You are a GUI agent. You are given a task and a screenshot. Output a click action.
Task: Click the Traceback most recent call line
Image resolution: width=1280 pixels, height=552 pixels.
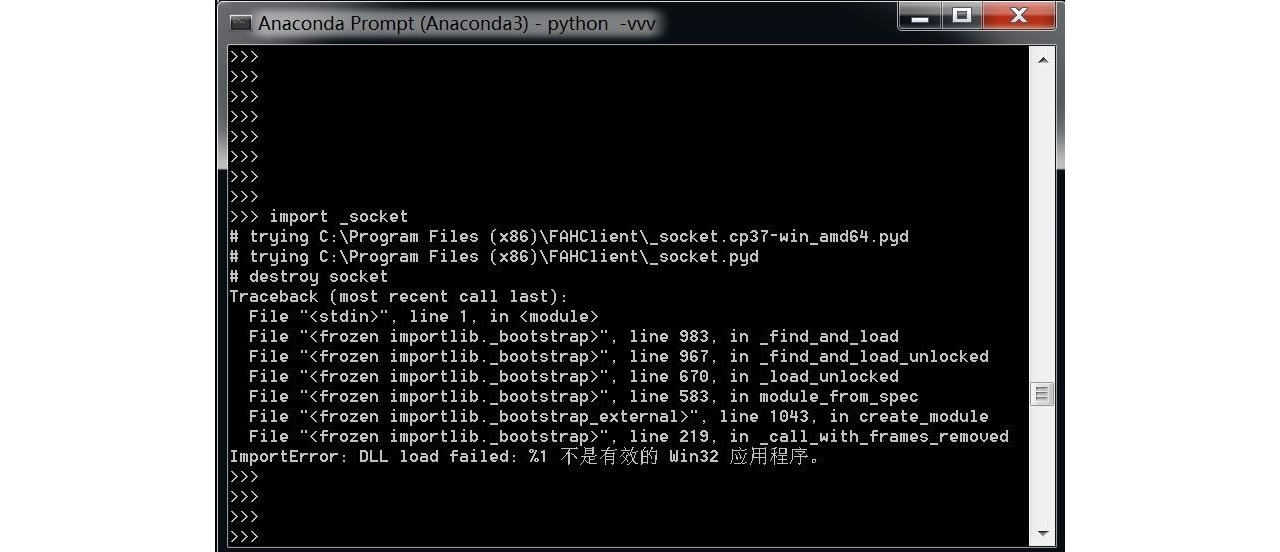[398, 296]
